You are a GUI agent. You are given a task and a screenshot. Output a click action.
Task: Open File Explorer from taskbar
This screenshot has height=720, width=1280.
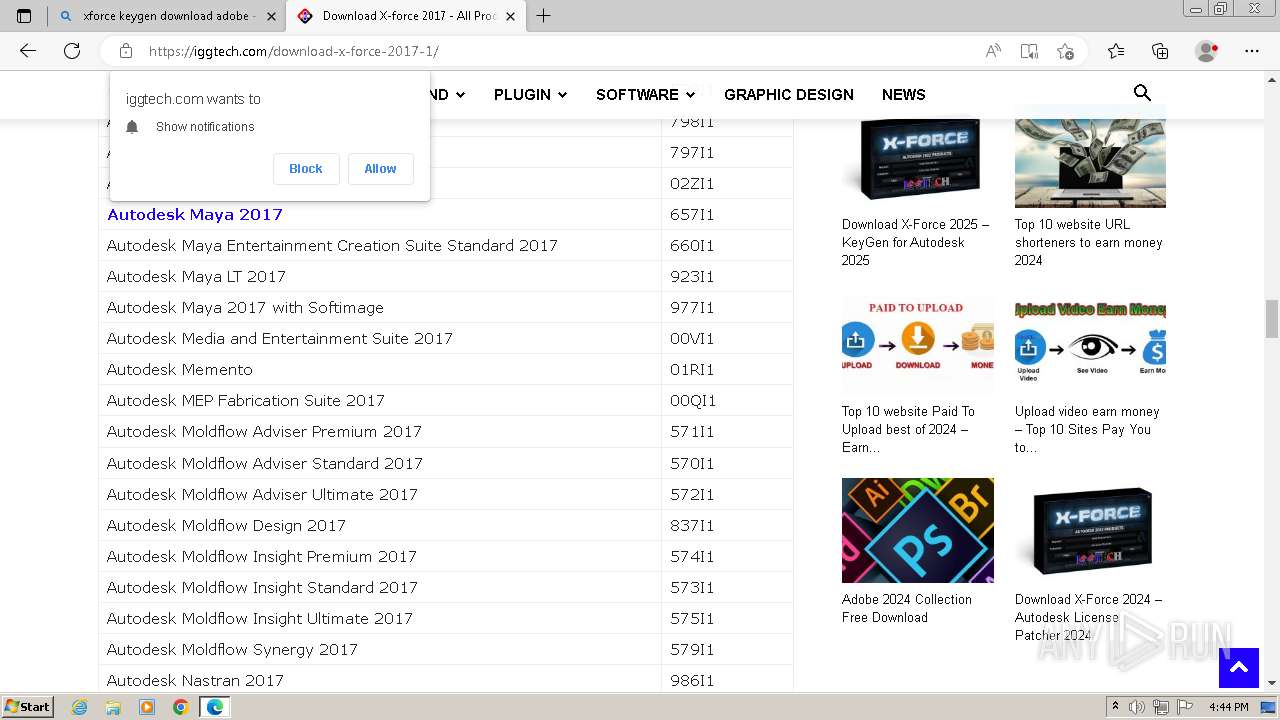pos(113,707)
